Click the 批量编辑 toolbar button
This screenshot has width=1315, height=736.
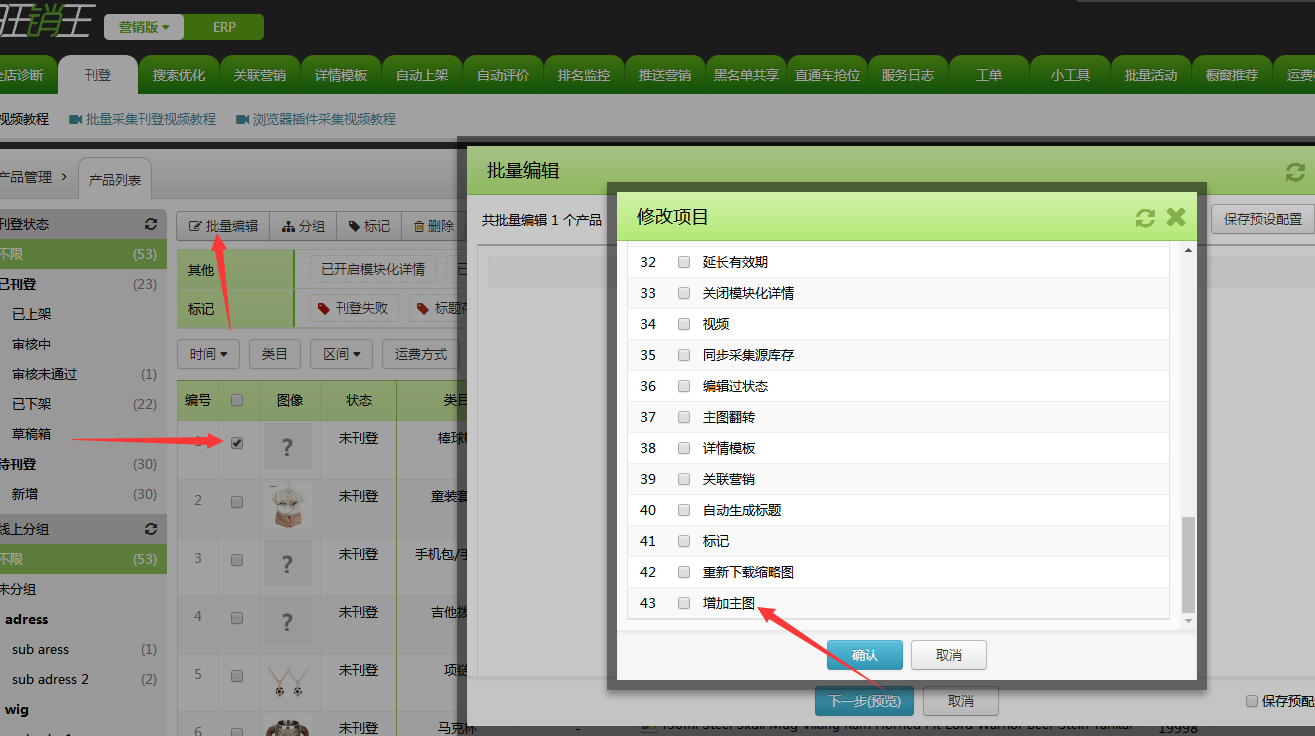[x=224, y=227]
